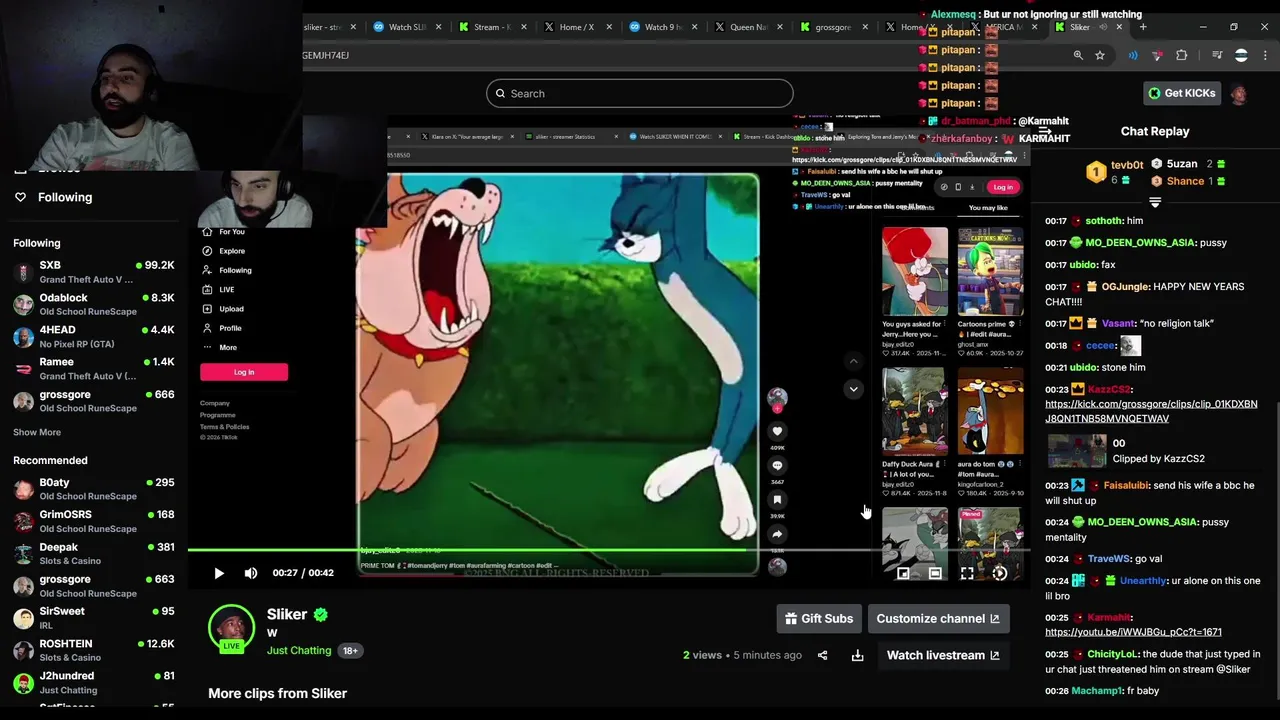This screenshot has width=1280, height=720.
Task: Open SXB channel in sidebar
Action: 94,272
